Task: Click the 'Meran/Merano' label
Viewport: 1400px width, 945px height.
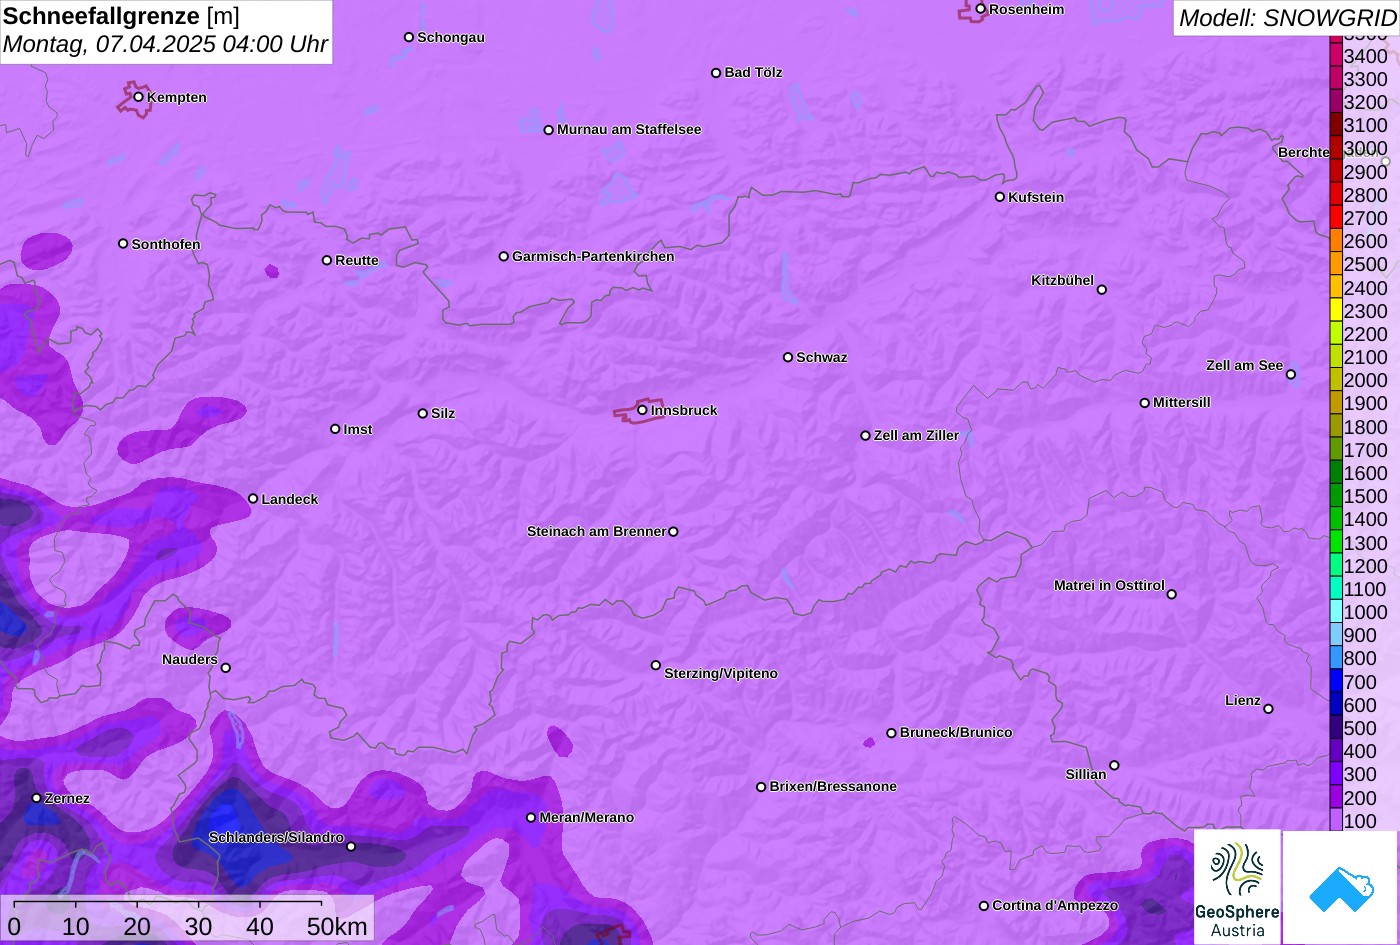Action: click(587, 818)
